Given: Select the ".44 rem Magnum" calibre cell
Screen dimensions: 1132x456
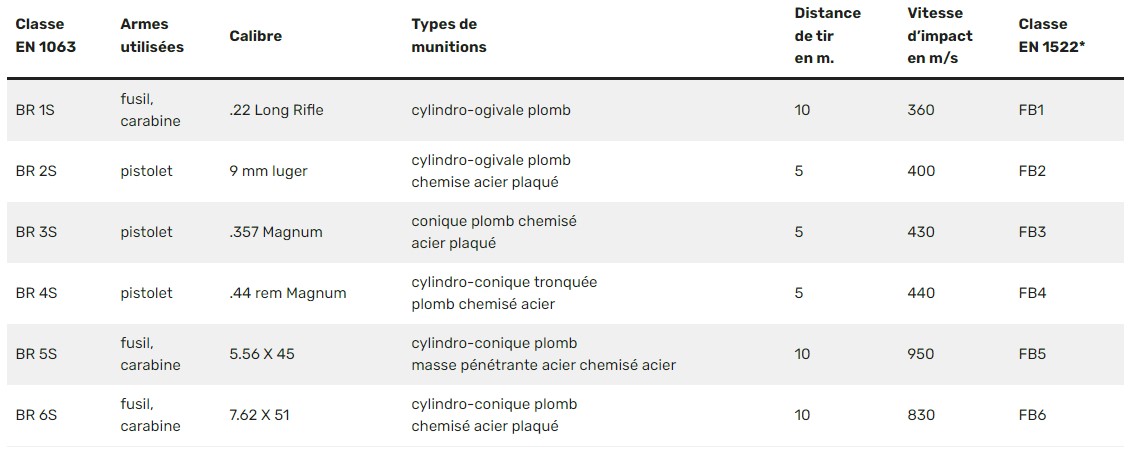Looking at the screenshot, I should (x=287, y=293).
